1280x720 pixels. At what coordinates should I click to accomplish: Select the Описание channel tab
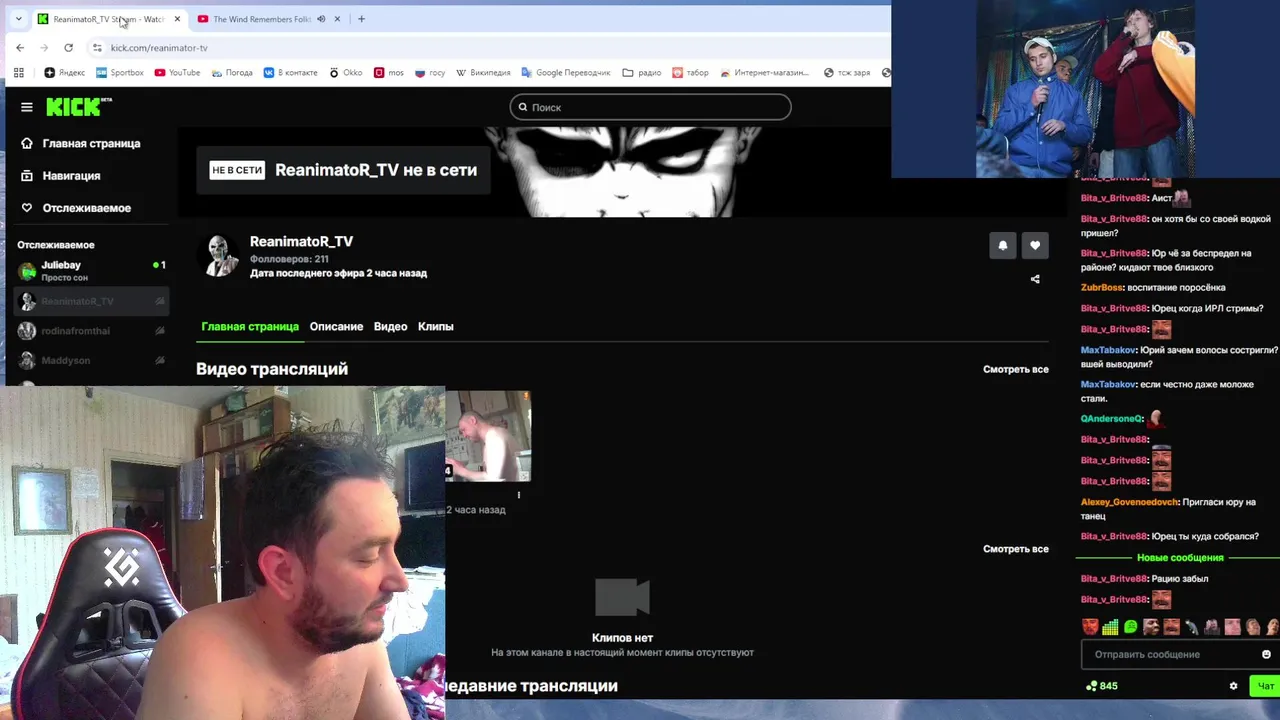[x=336, y=327]
